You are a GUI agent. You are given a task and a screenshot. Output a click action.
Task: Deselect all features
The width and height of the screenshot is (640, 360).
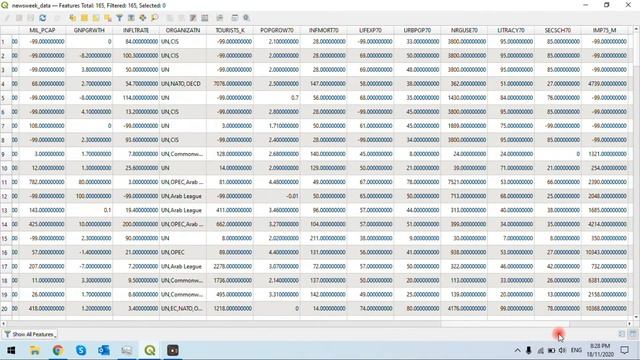click(x=108, y=18)
